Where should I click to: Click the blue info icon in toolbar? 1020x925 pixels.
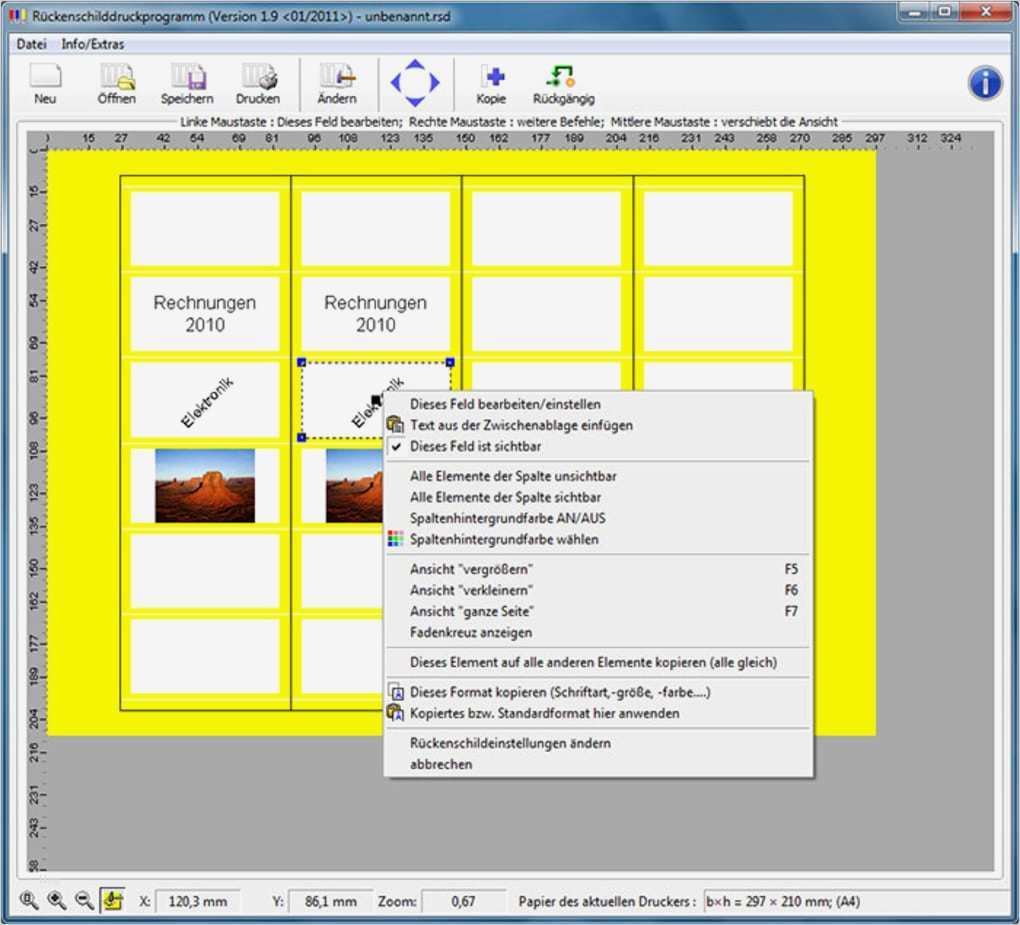coord(985,84)
